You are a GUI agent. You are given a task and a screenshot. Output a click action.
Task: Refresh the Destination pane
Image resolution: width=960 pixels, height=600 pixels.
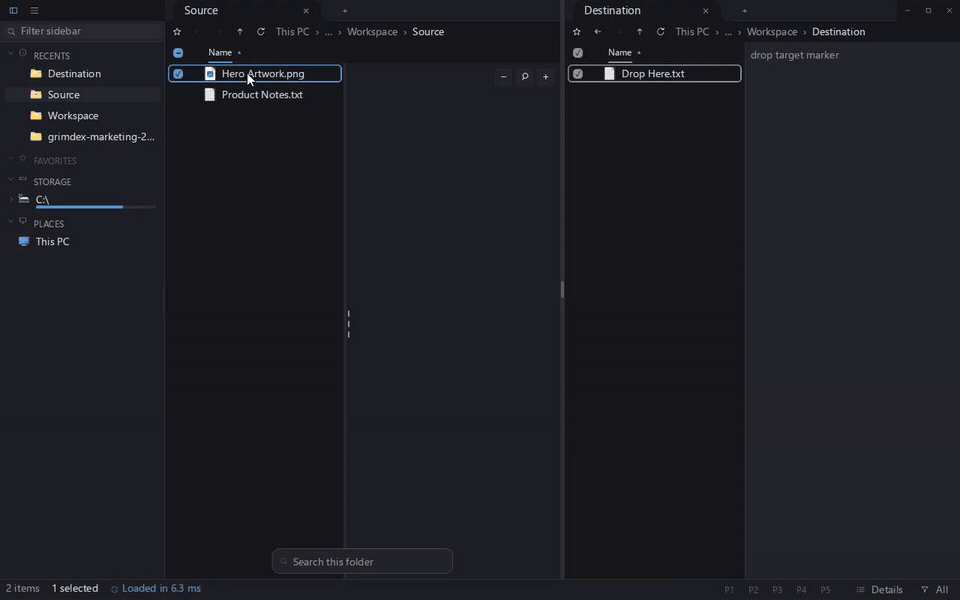pos(661,32)
